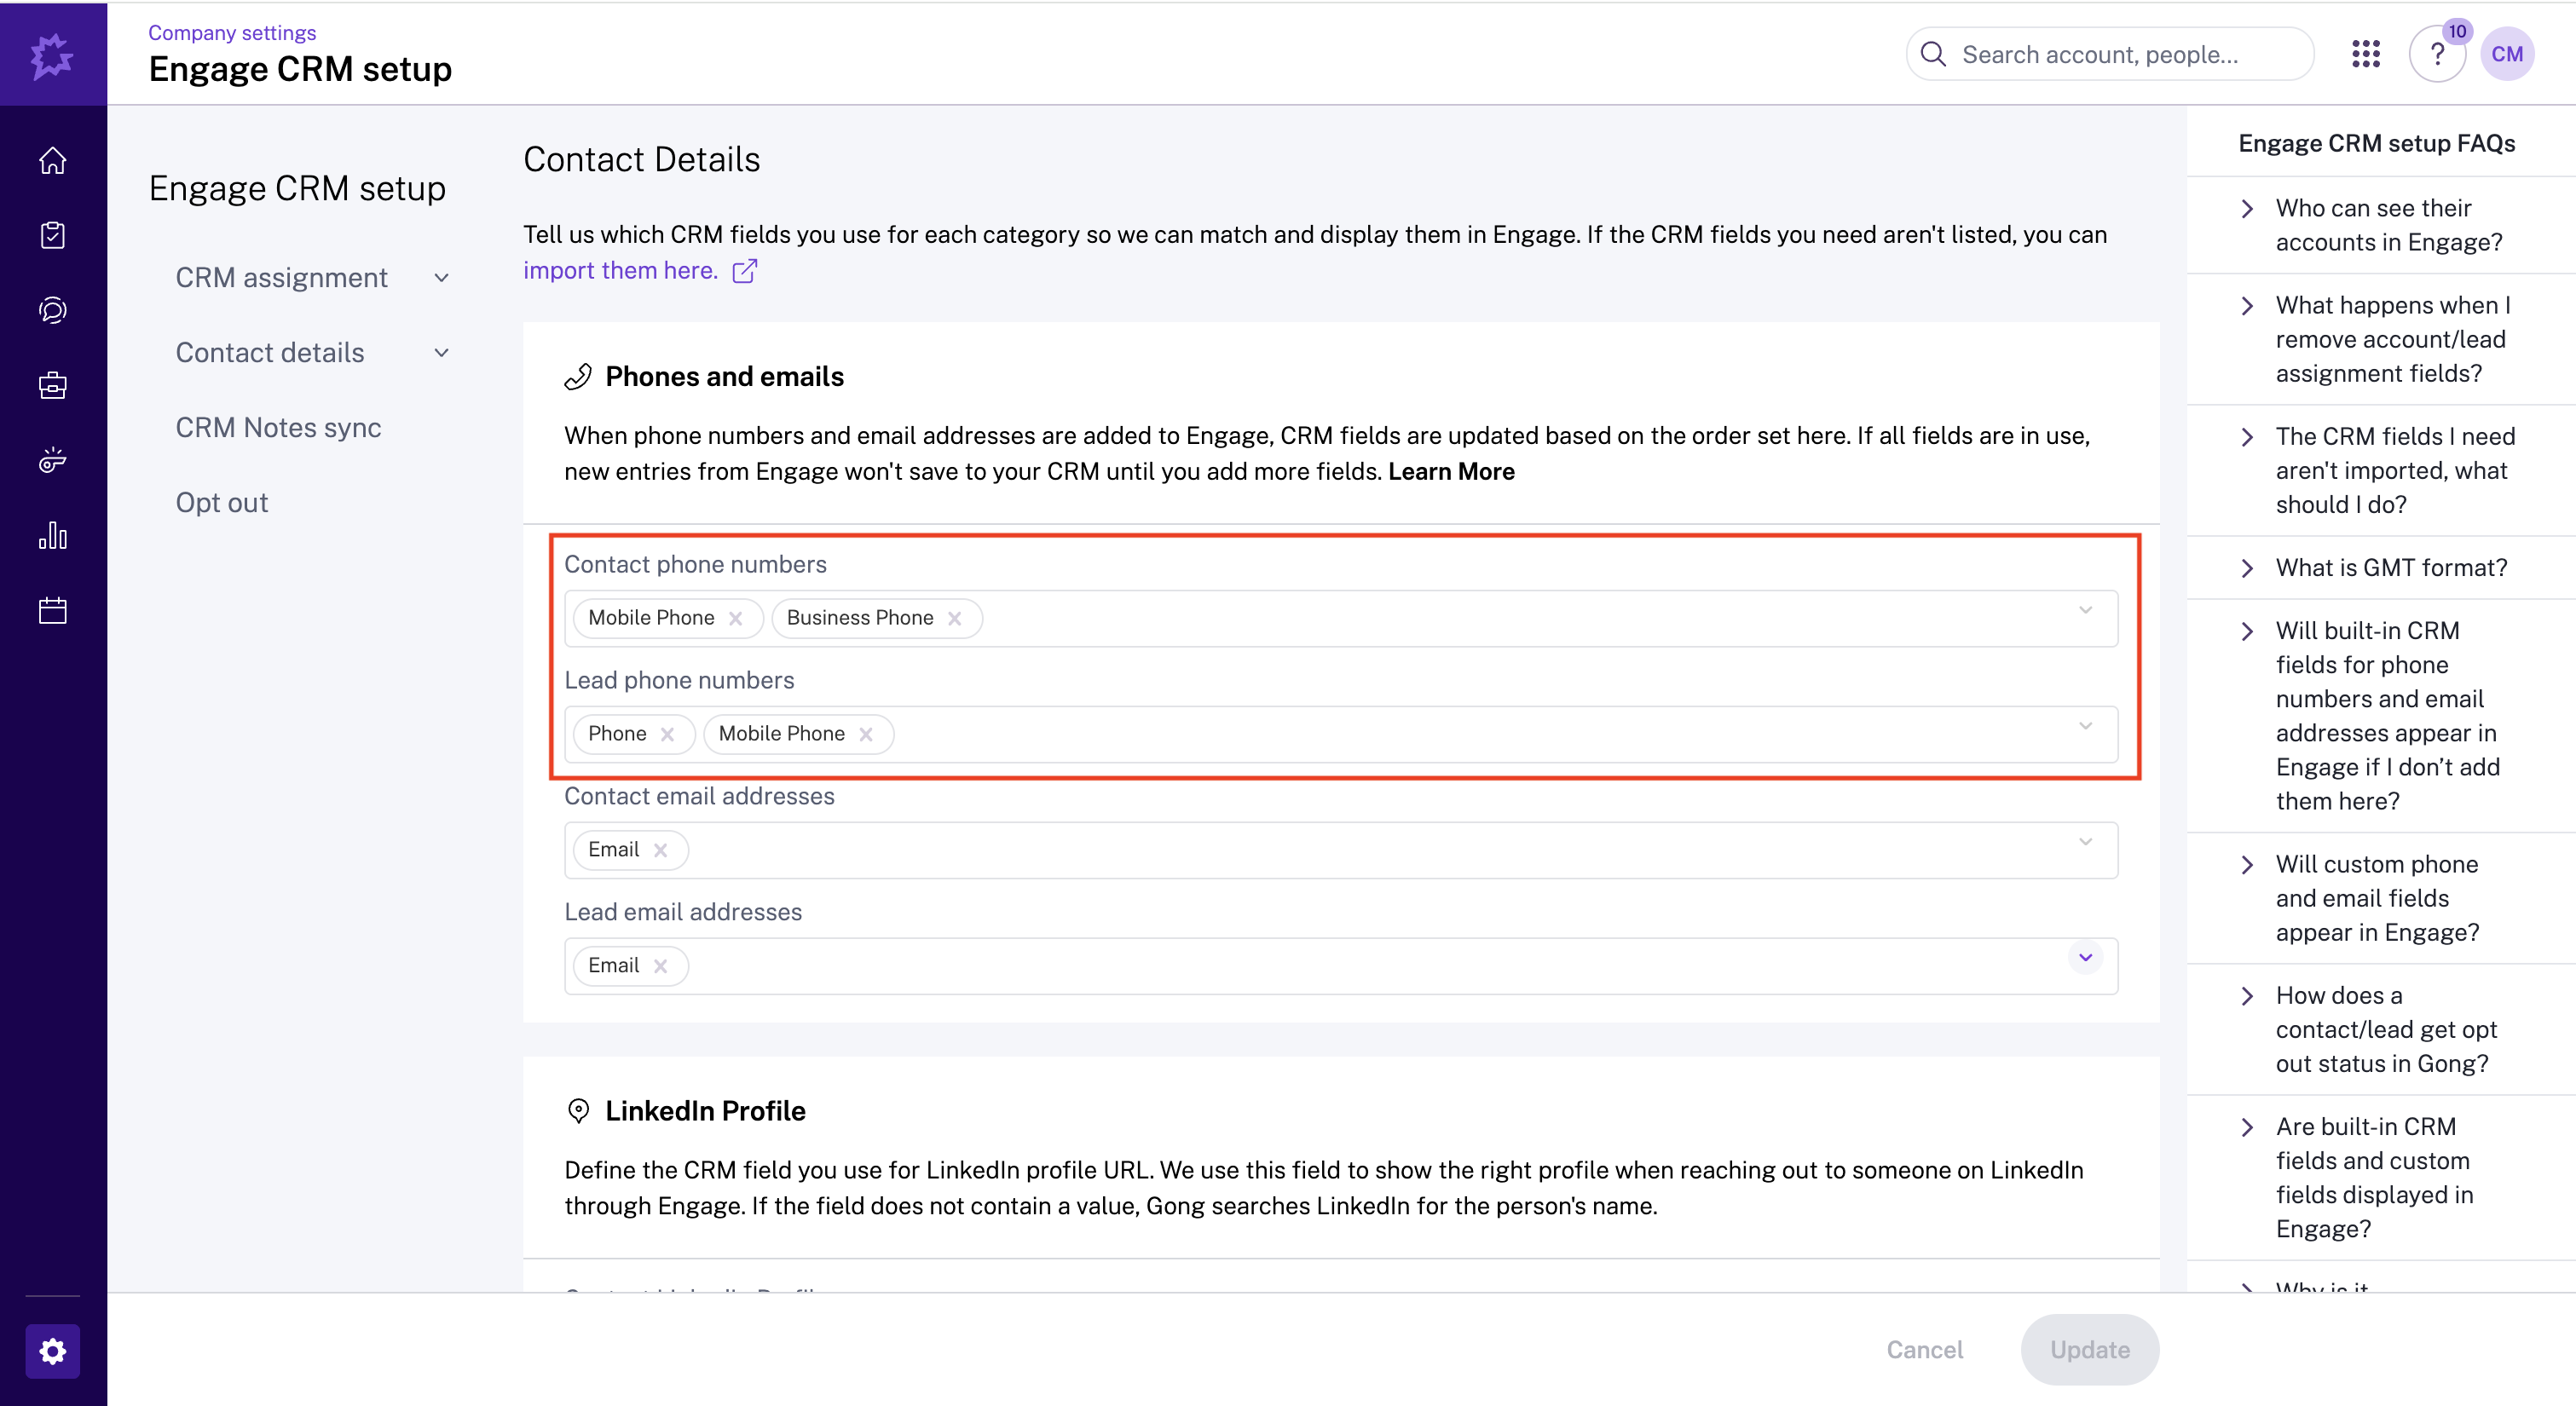The width and height of the screenshot is (2576, 1406).
Task: Follow the Company settings breadcrumb link
Action: click(x=232, y=33)
